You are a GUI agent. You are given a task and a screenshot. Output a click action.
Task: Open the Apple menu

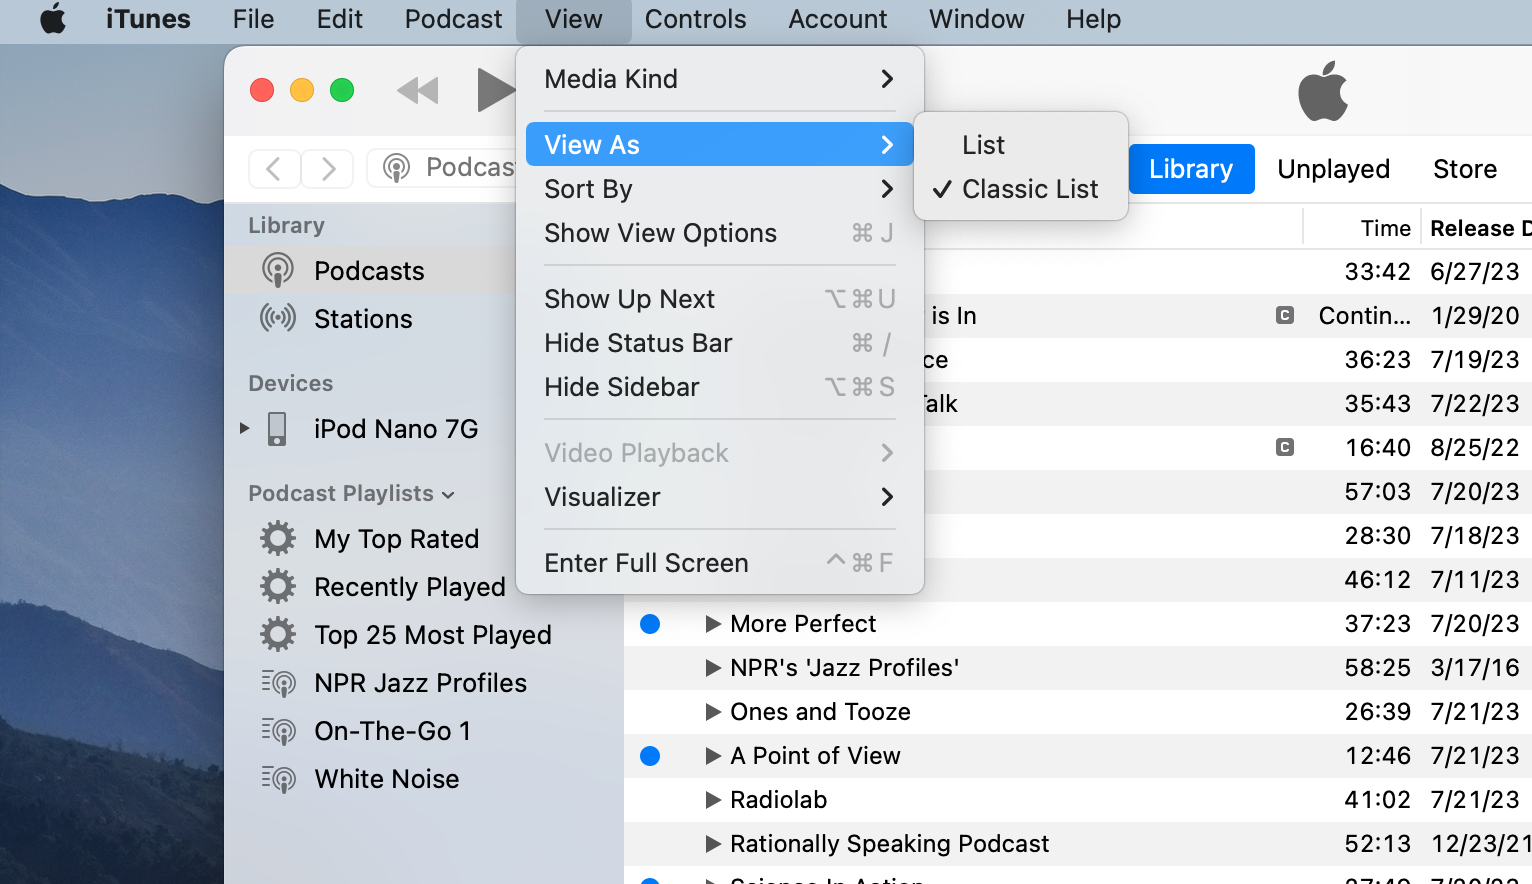pos(53,19)
